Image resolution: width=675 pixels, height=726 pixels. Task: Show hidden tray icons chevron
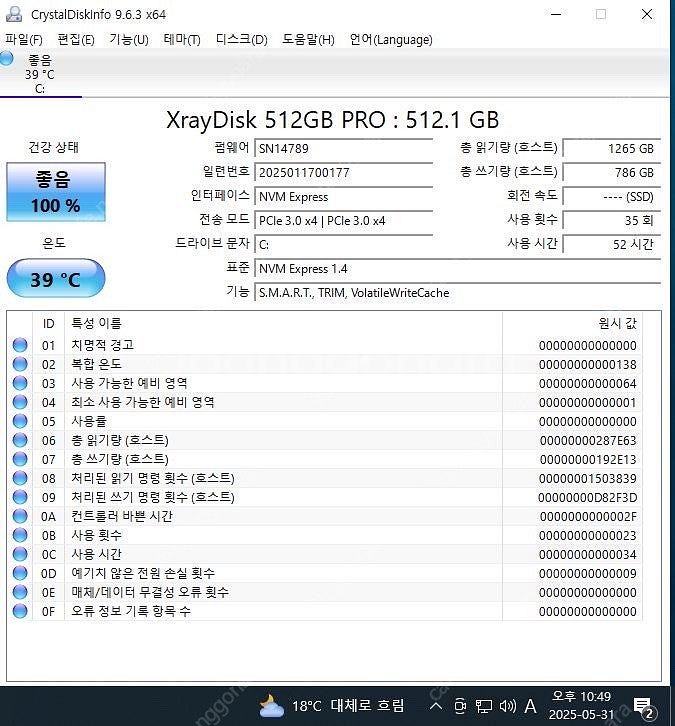click(x=436, y=706)
